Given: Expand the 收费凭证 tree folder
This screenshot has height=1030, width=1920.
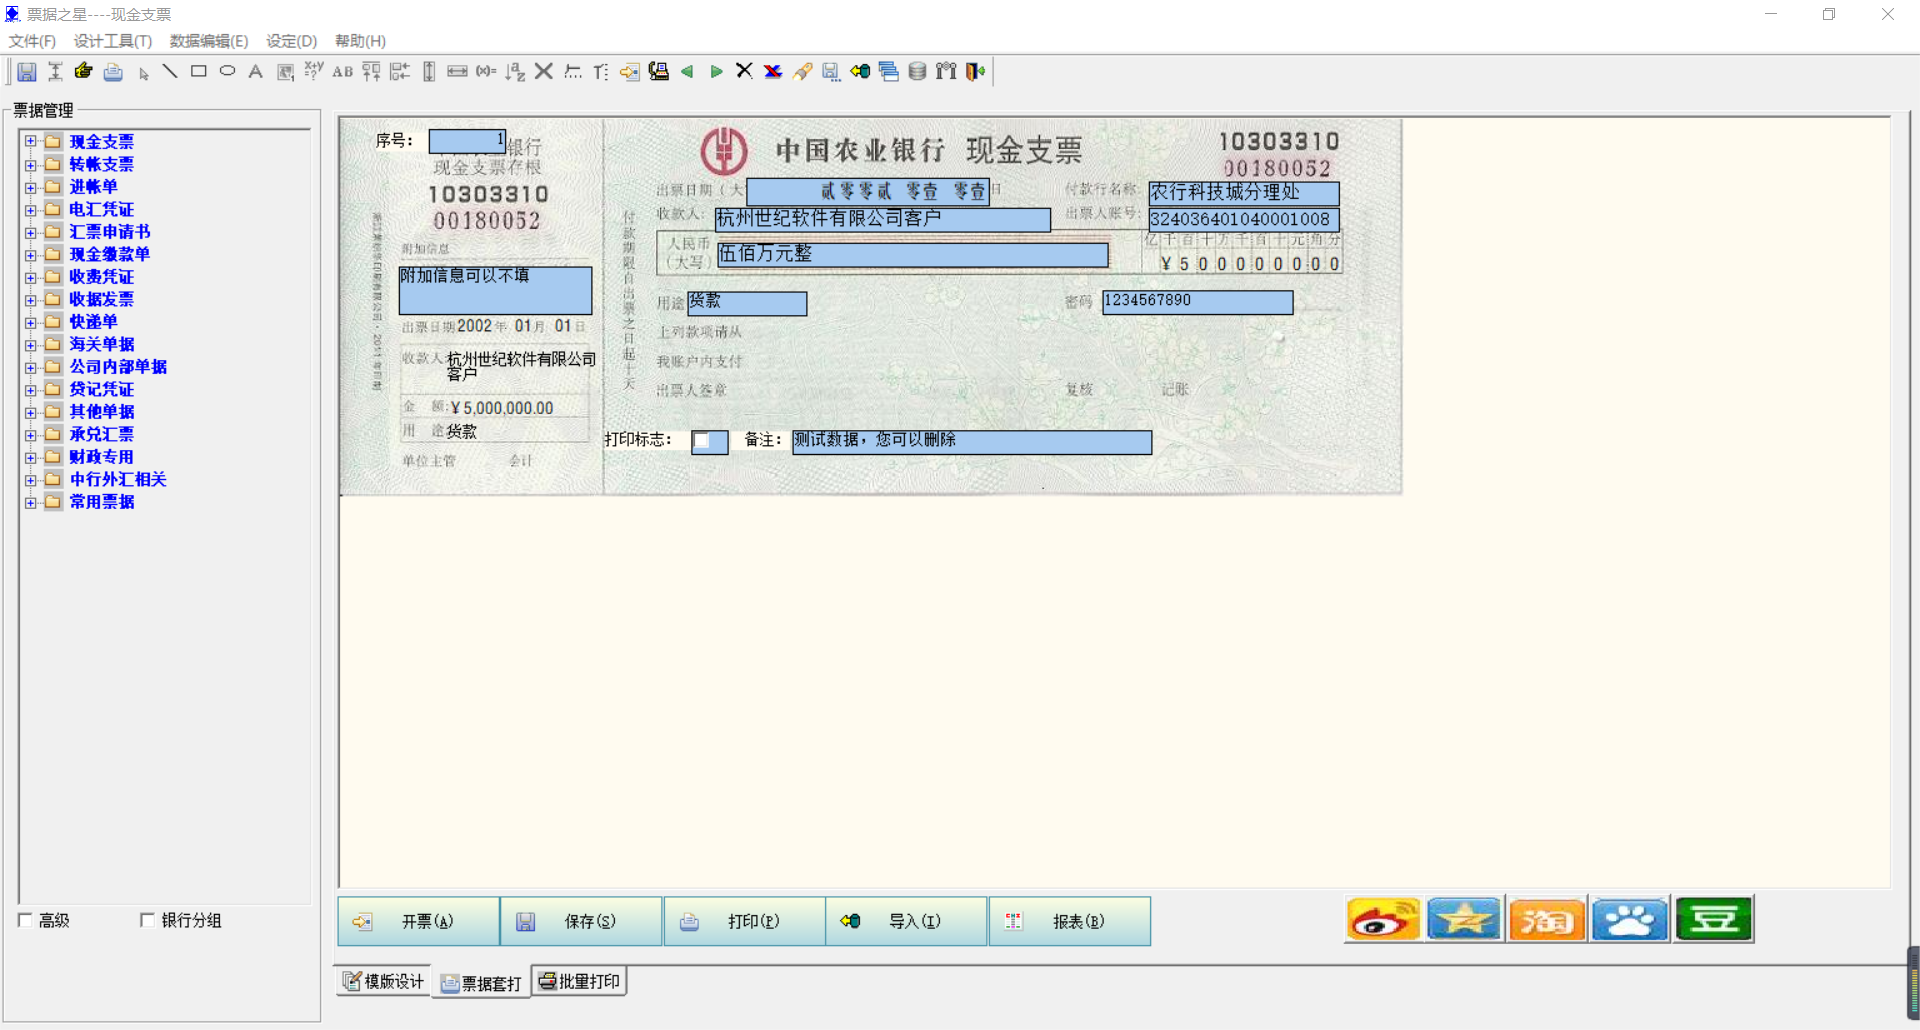Looking at the screenshot, I should (31, 277).
